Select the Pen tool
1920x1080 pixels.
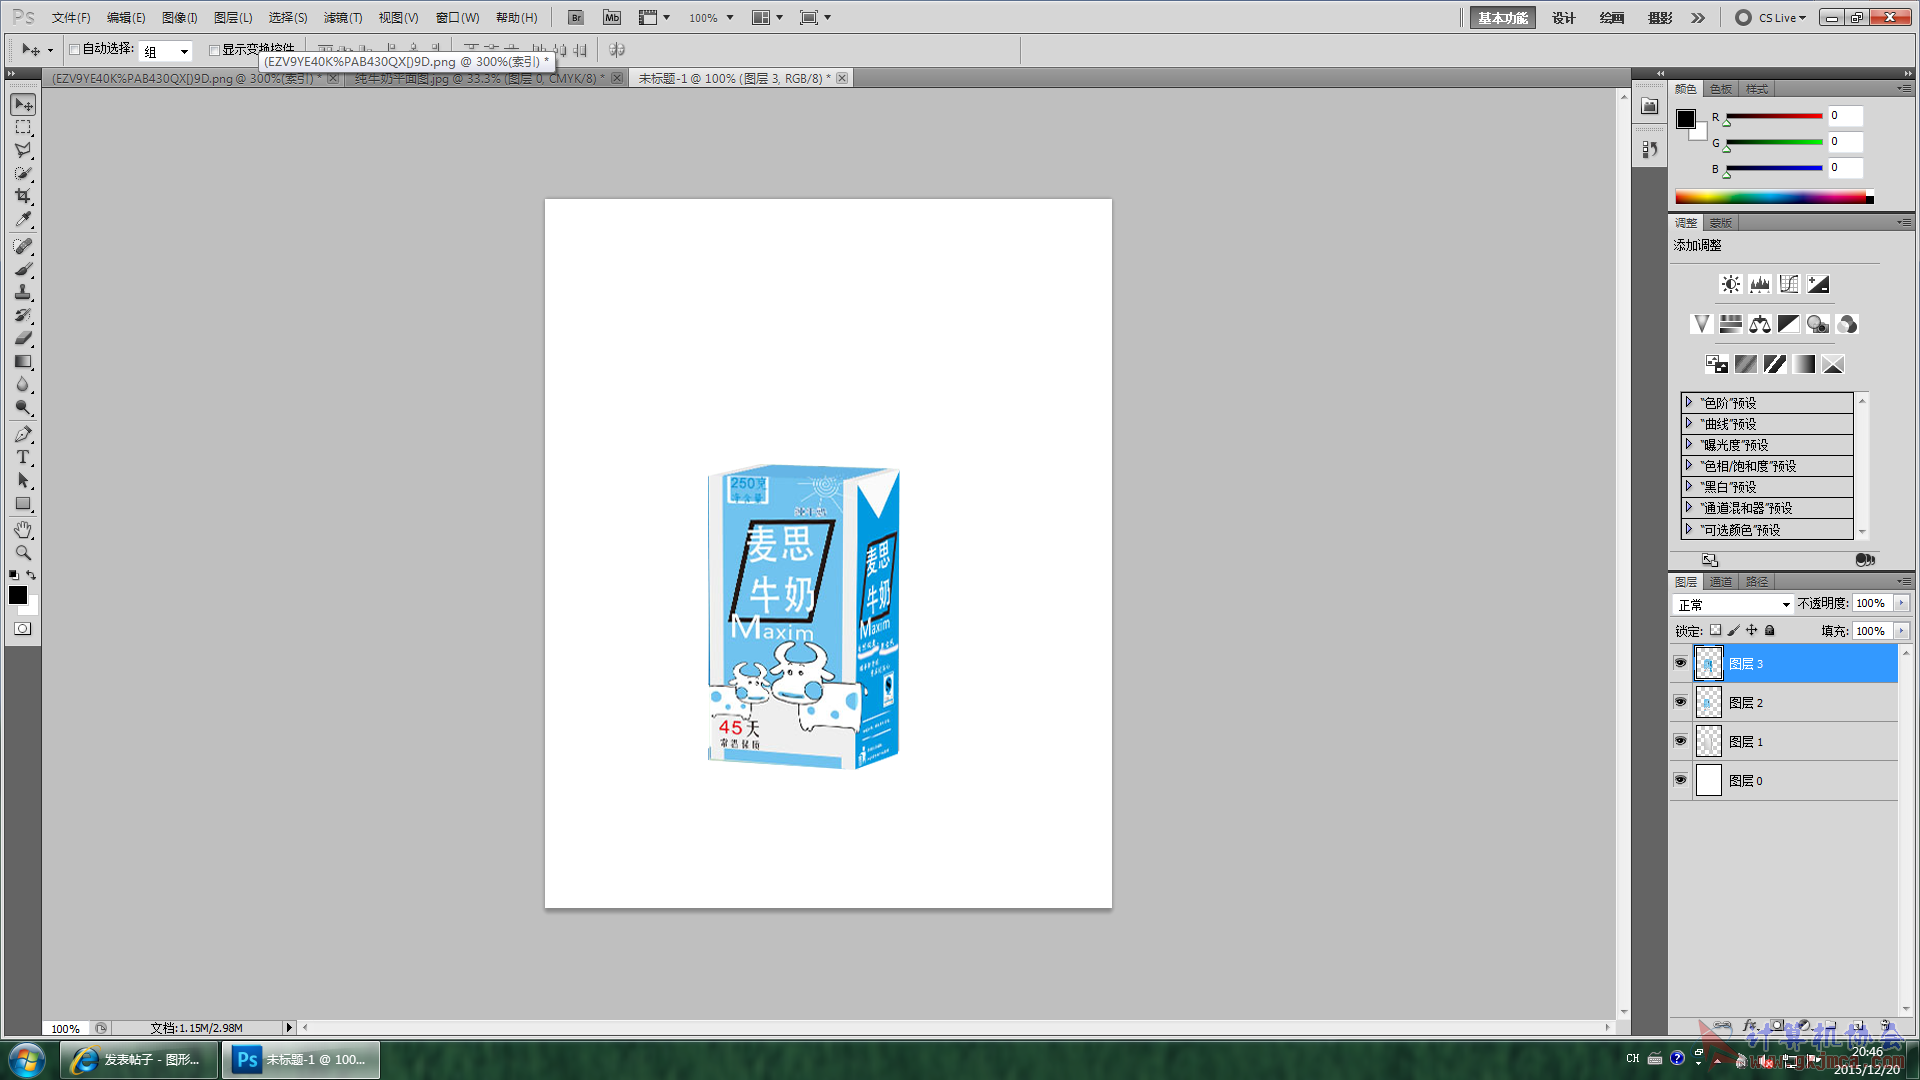pyautogui.click(x=23, y=435)
